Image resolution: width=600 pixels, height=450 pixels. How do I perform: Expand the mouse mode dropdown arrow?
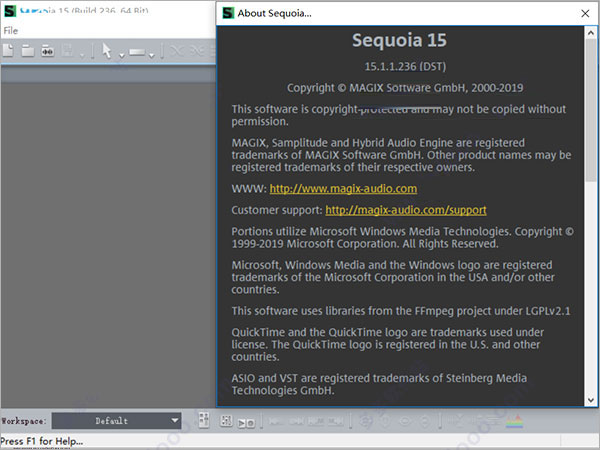click(x=121, y=56)
